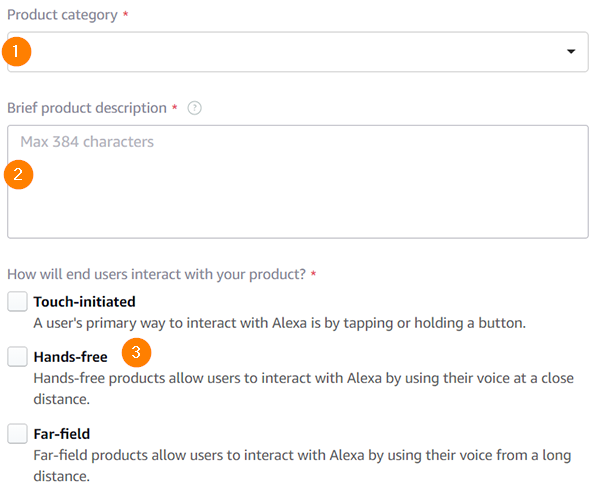Screen dimensions: 600x503
Task: Click the red asterisk next to Product category
Action: [x=125, y=14]
